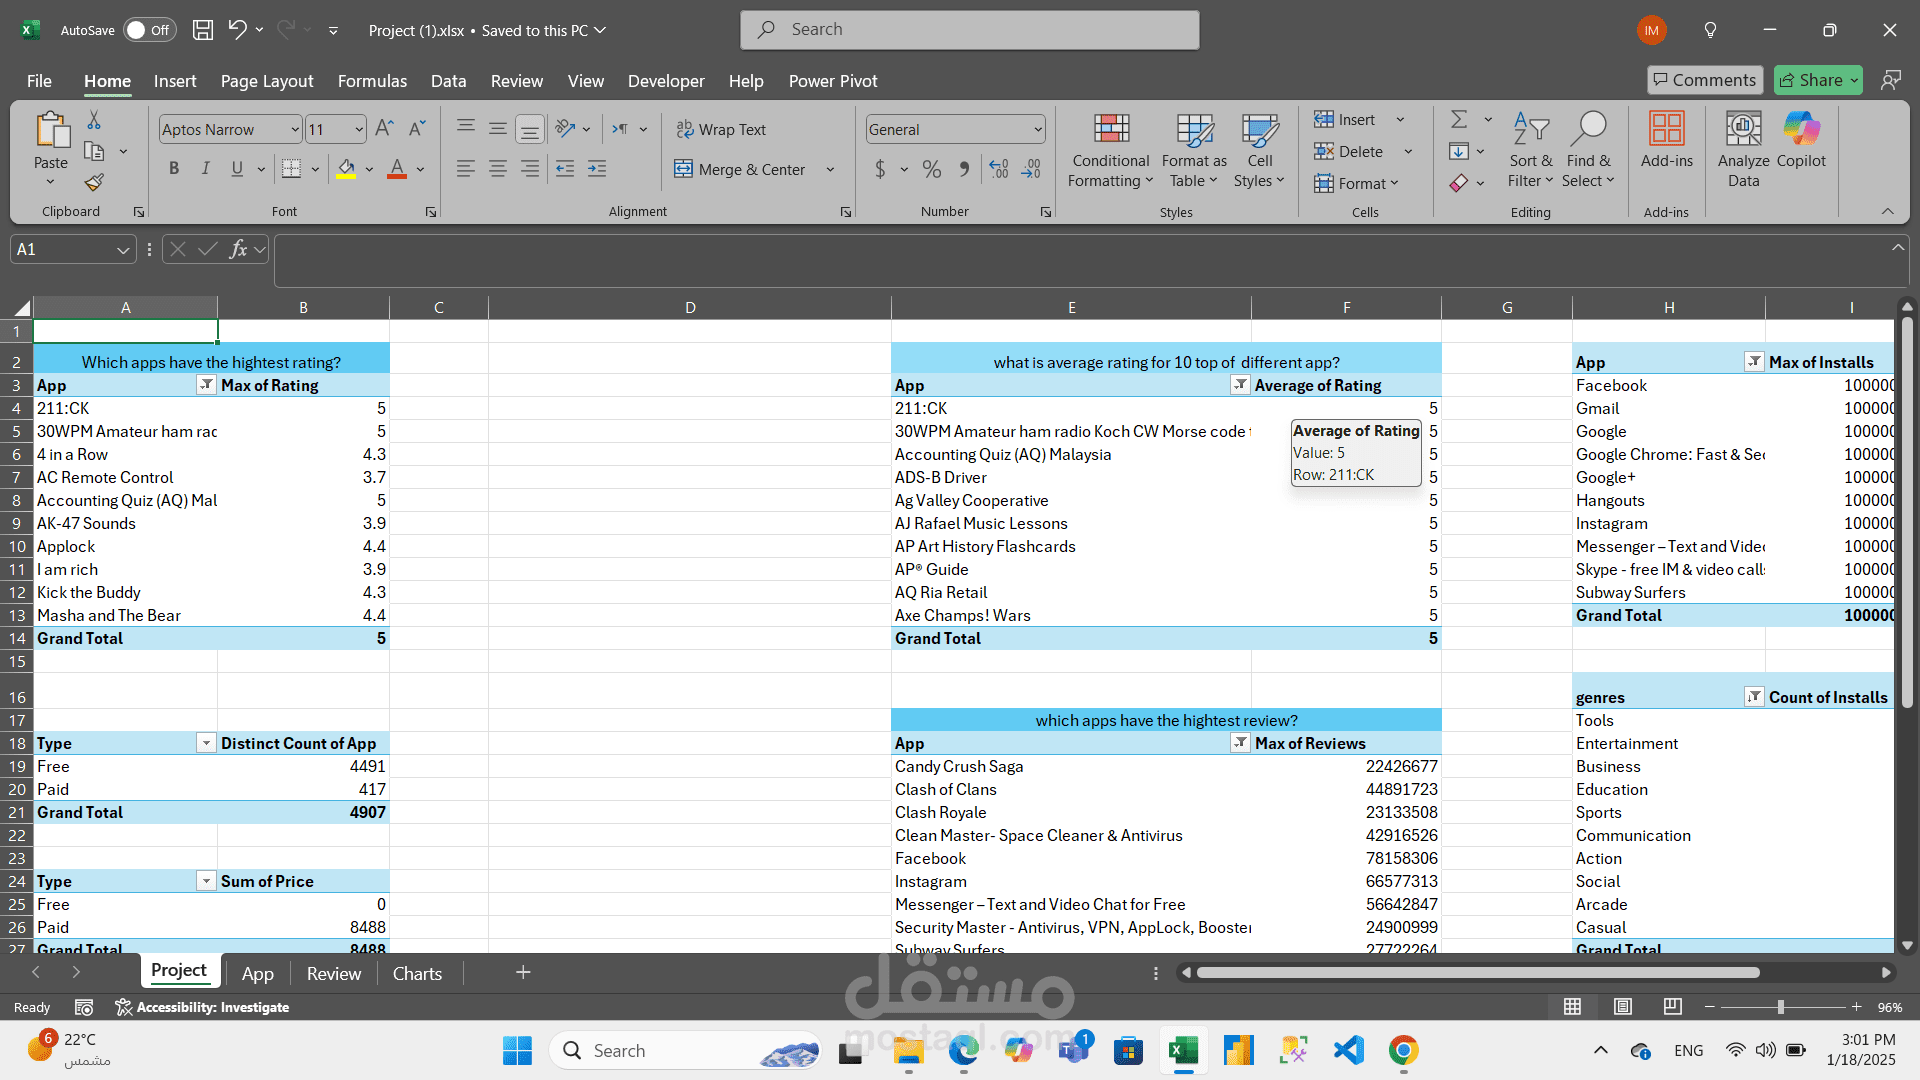Toggle Bottom Align alignment
Screen dimensions: 1920x1080
point(530,129)
